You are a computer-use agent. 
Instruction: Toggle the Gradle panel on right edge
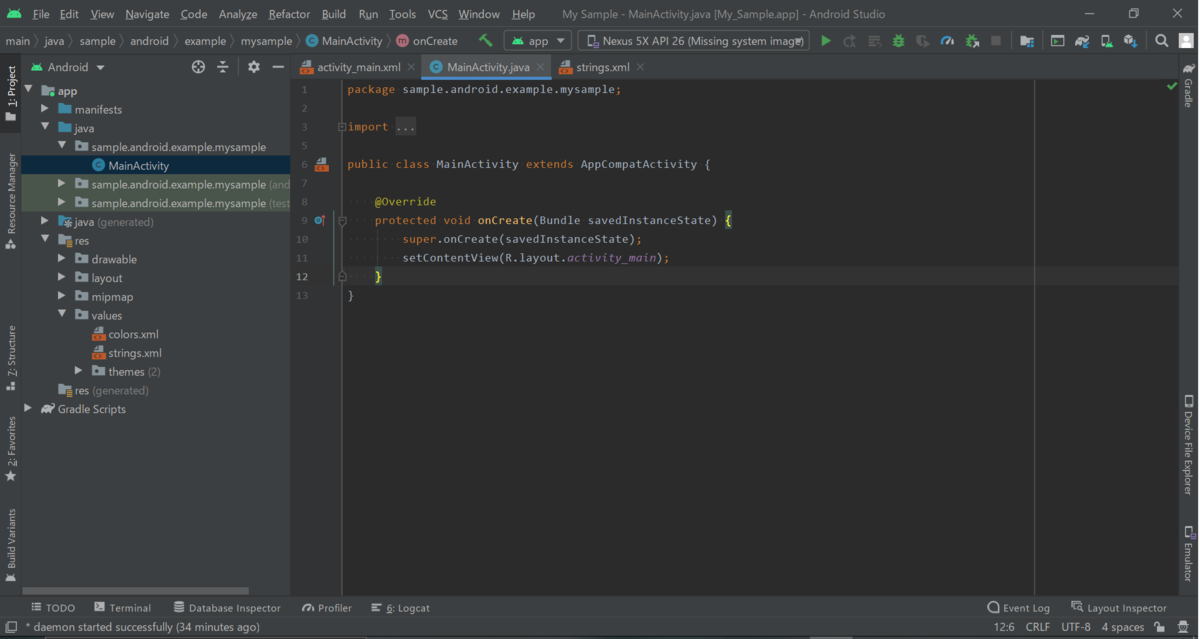1188,84
